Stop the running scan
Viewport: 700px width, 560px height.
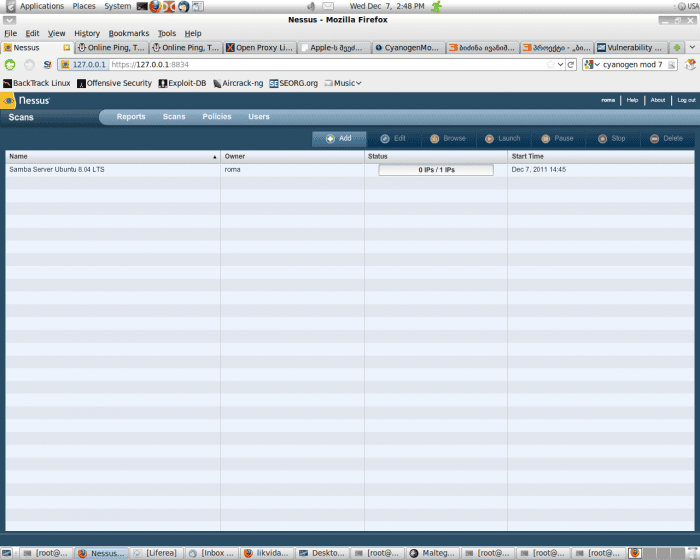(612, 138)
